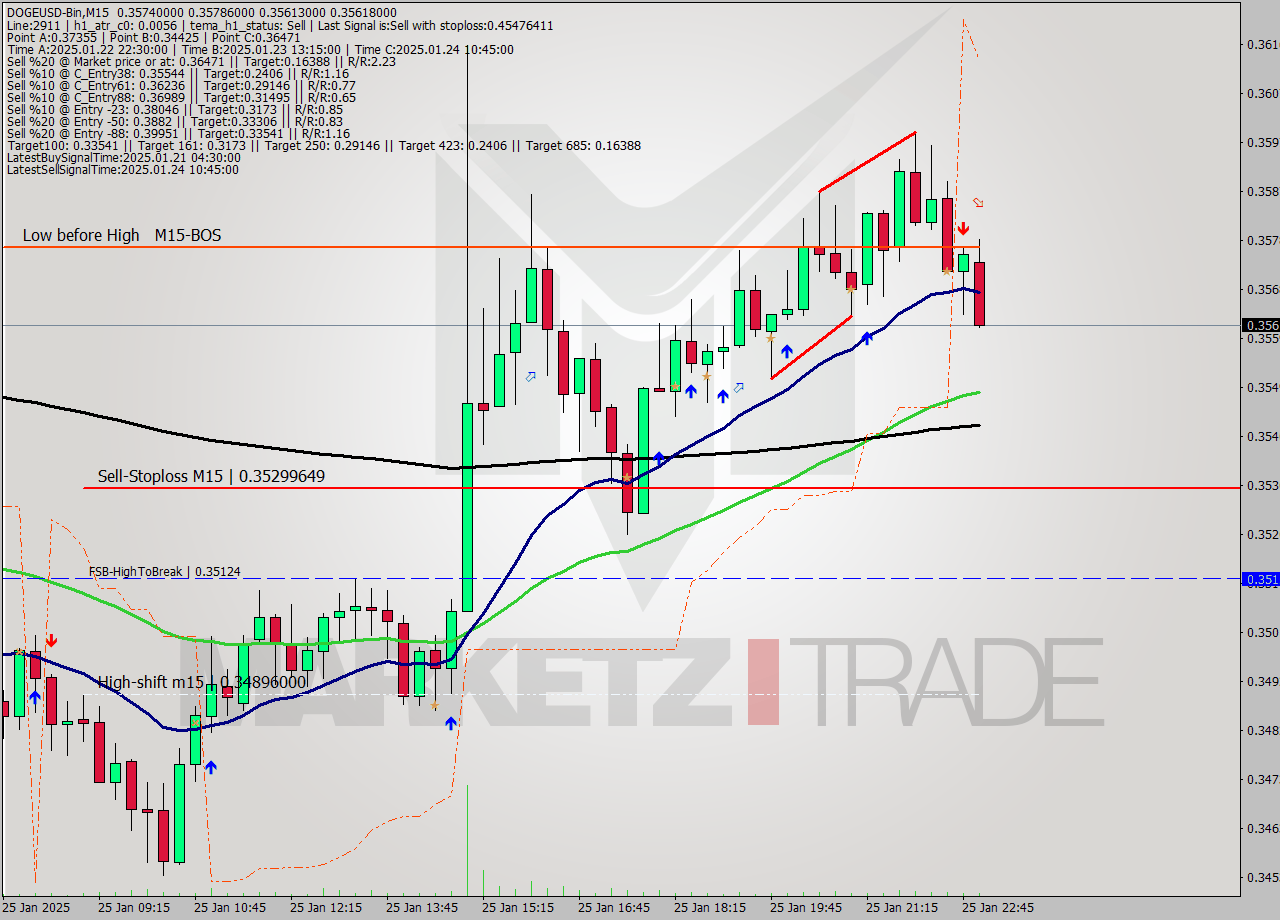The height and width of the screenshot is (920, 1280).
Task: Click the 'Sell %10 @ Entry -23: 0.38046' line
Action: [x=175, y=109]
